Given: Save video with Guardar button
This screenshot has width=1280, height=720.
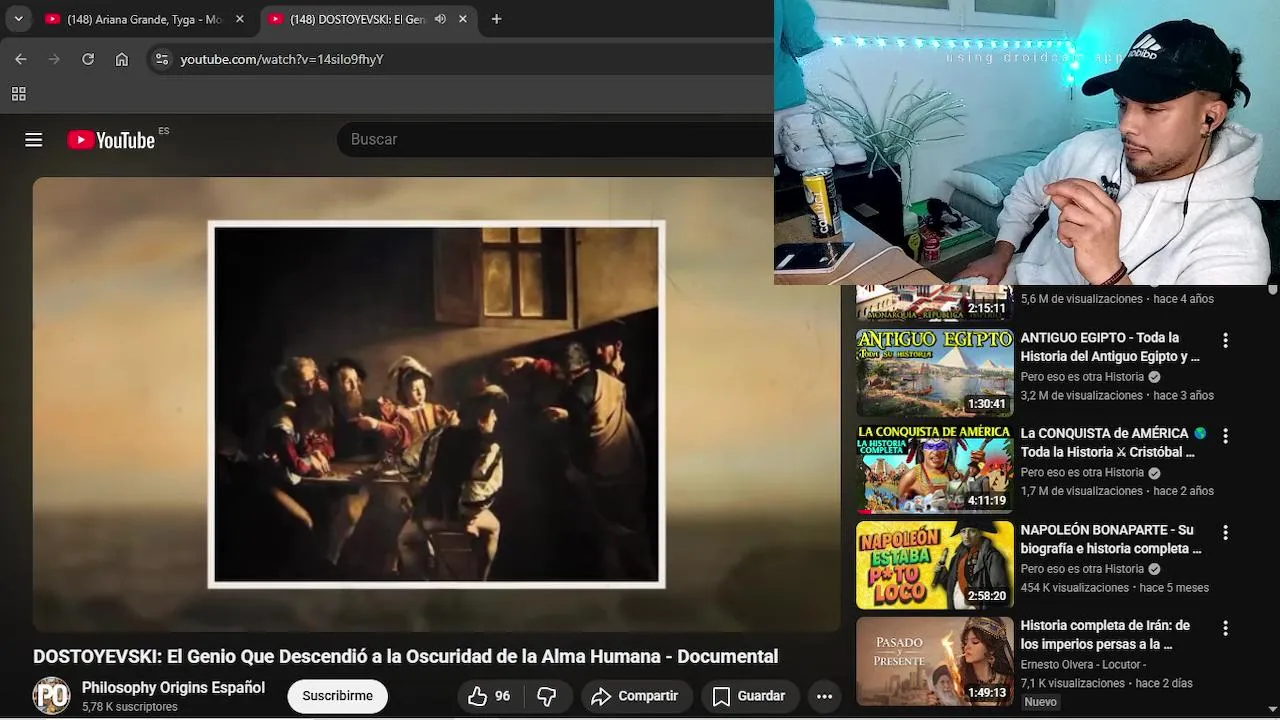Looking at the screenshot, I should point(748,696).
